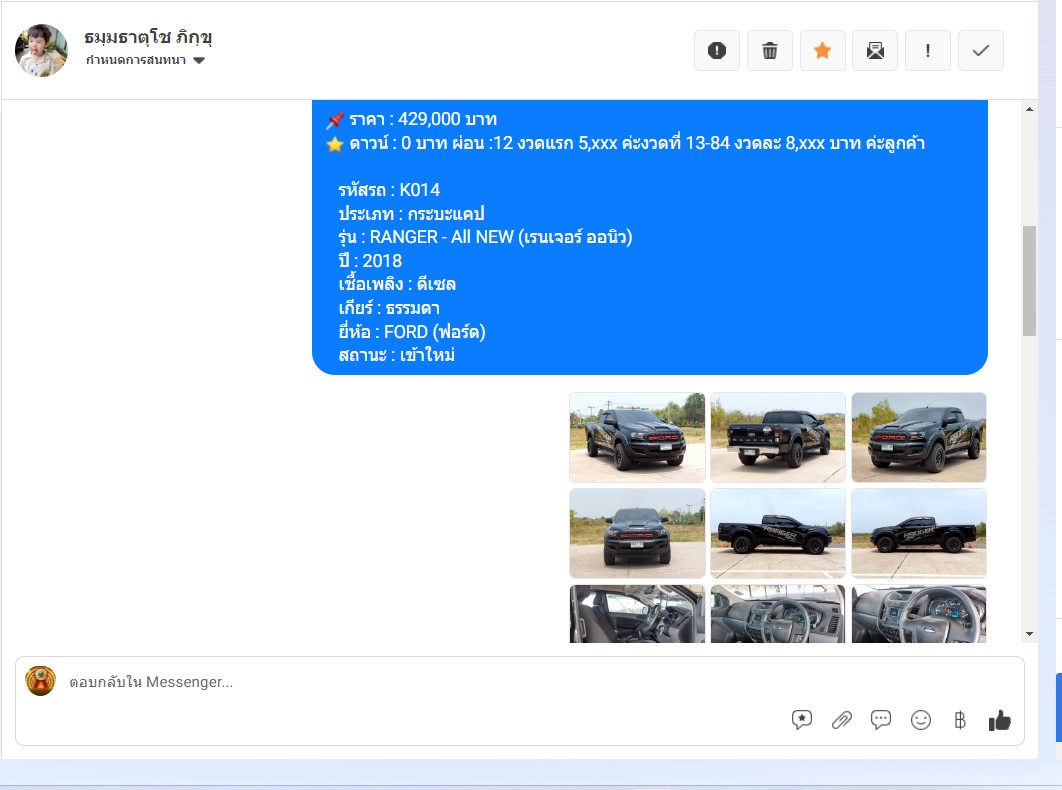The width and height of the screenshot is (1062, 790).
Task: Open third photo in top thumbnail row
Action: [919, 438]
